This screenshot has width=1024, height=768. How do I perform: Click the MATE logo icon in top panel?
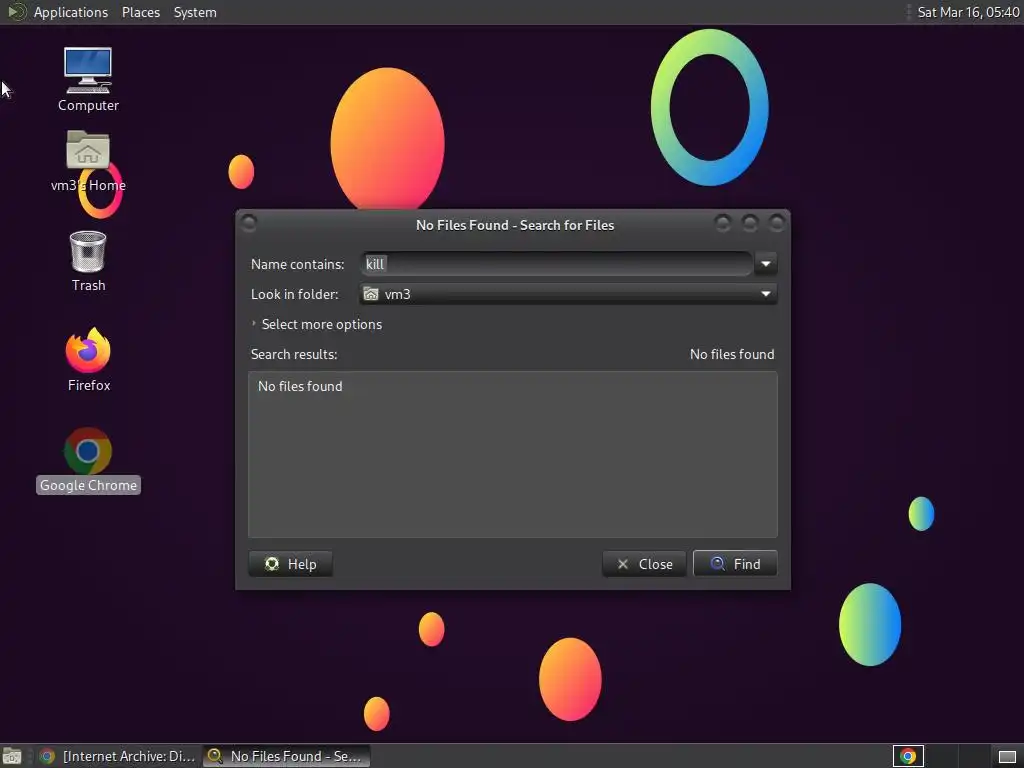tap(16, 12)
